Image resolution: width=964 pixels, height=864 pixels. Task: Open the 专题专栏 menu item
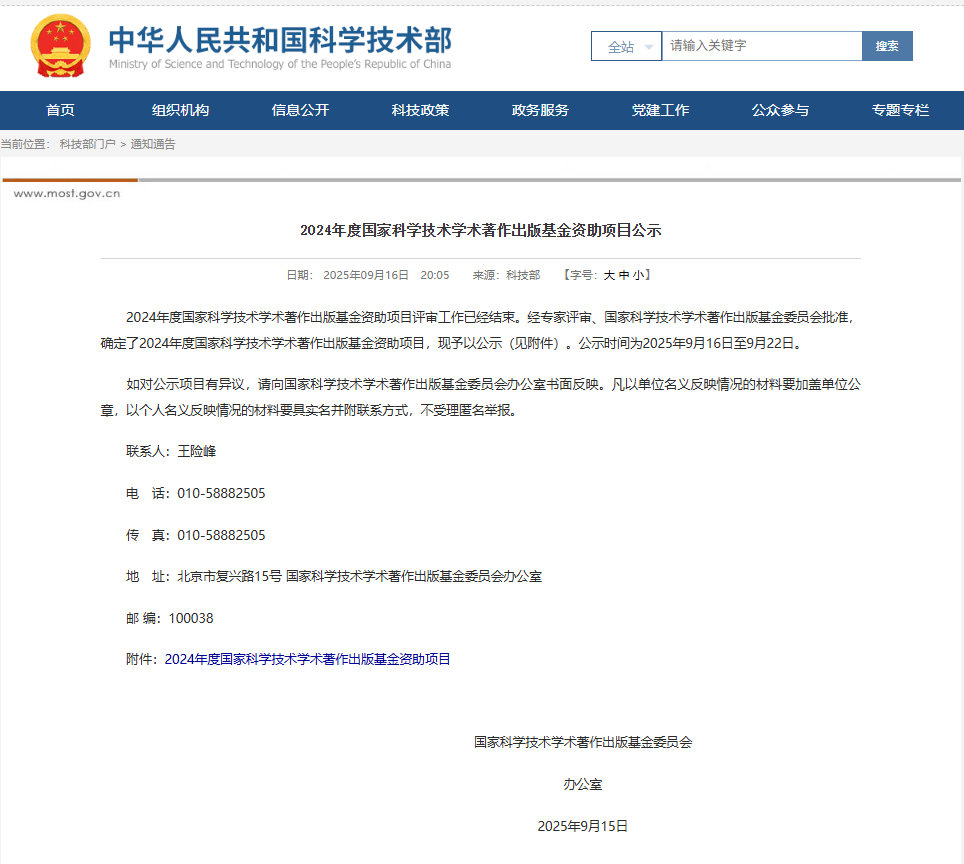900,110
